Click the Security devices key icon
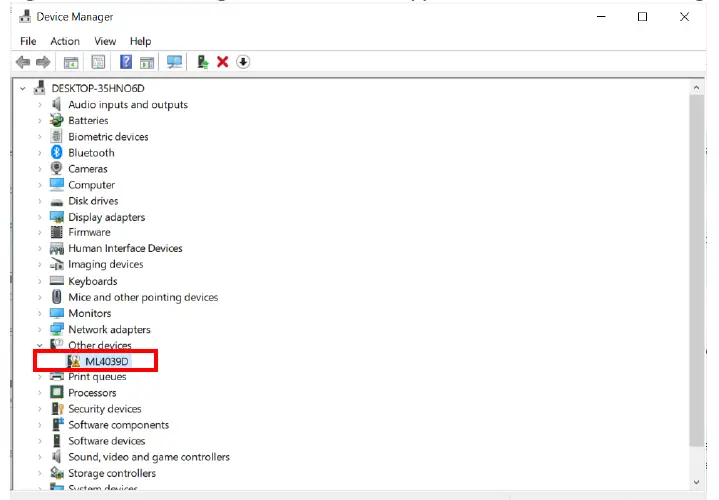719x500 pixels. [57, 409]
